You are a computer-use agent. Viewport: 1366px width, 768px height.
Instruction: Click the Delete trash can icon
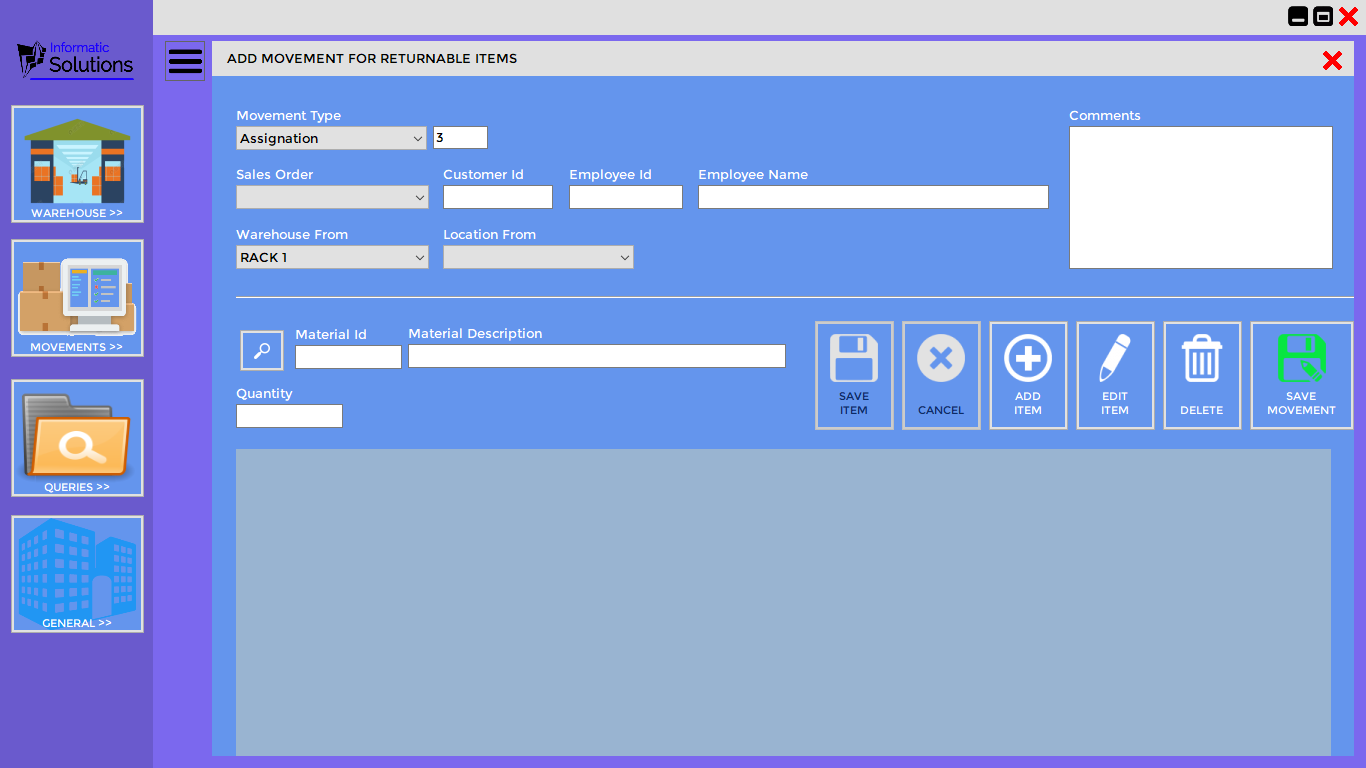pos(1202,360)
